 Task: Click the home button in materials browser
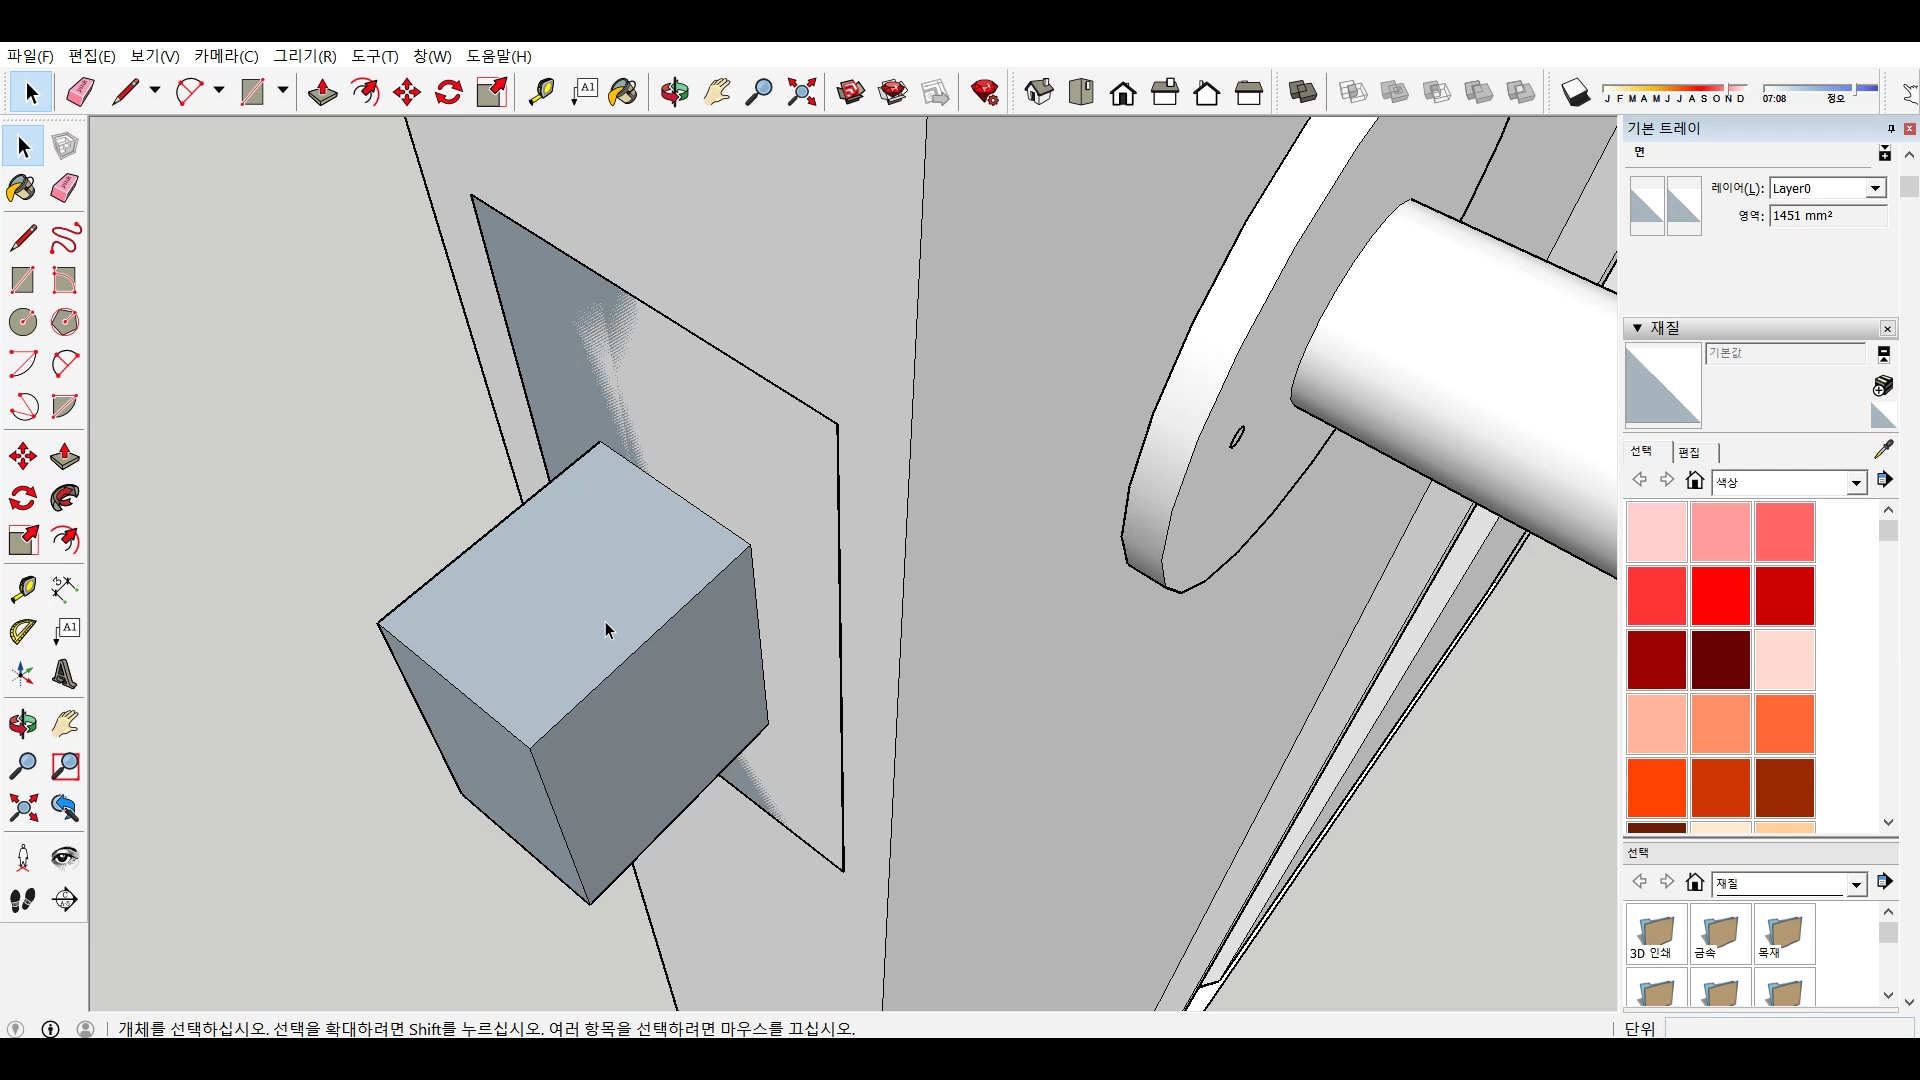pyautogui.click(x=1694, y=481)
